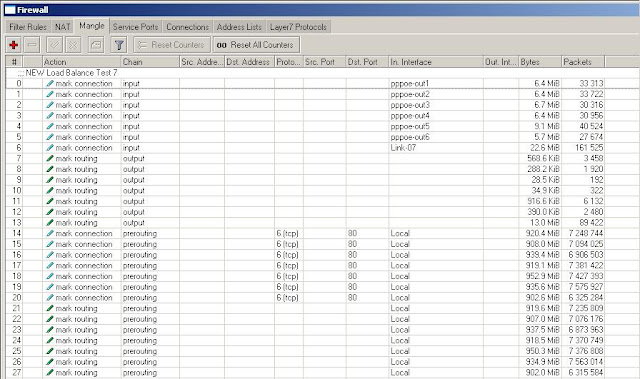Click 'input' chain in rule 4
The height and width of the screenshot is (379, 640).
131,126
